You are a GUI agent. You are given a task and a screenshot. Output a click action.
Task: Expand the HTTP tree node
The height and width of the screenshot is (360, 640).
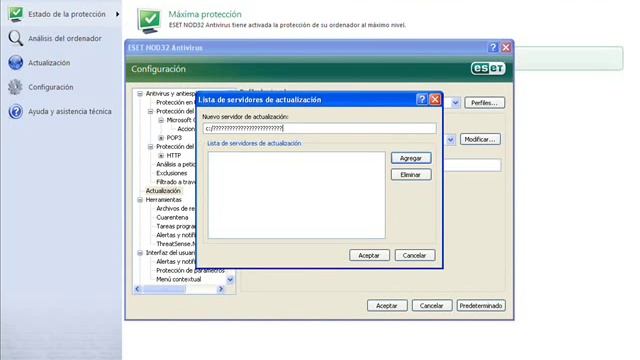pos(161,156)
